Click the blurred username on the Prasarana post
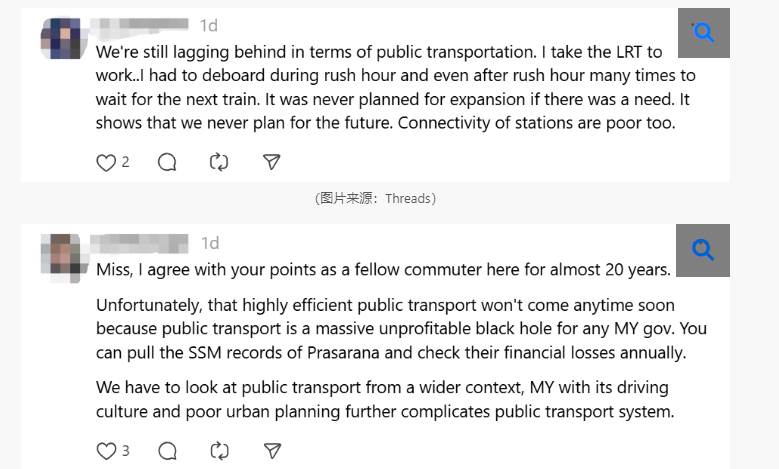 pos(140,243)
